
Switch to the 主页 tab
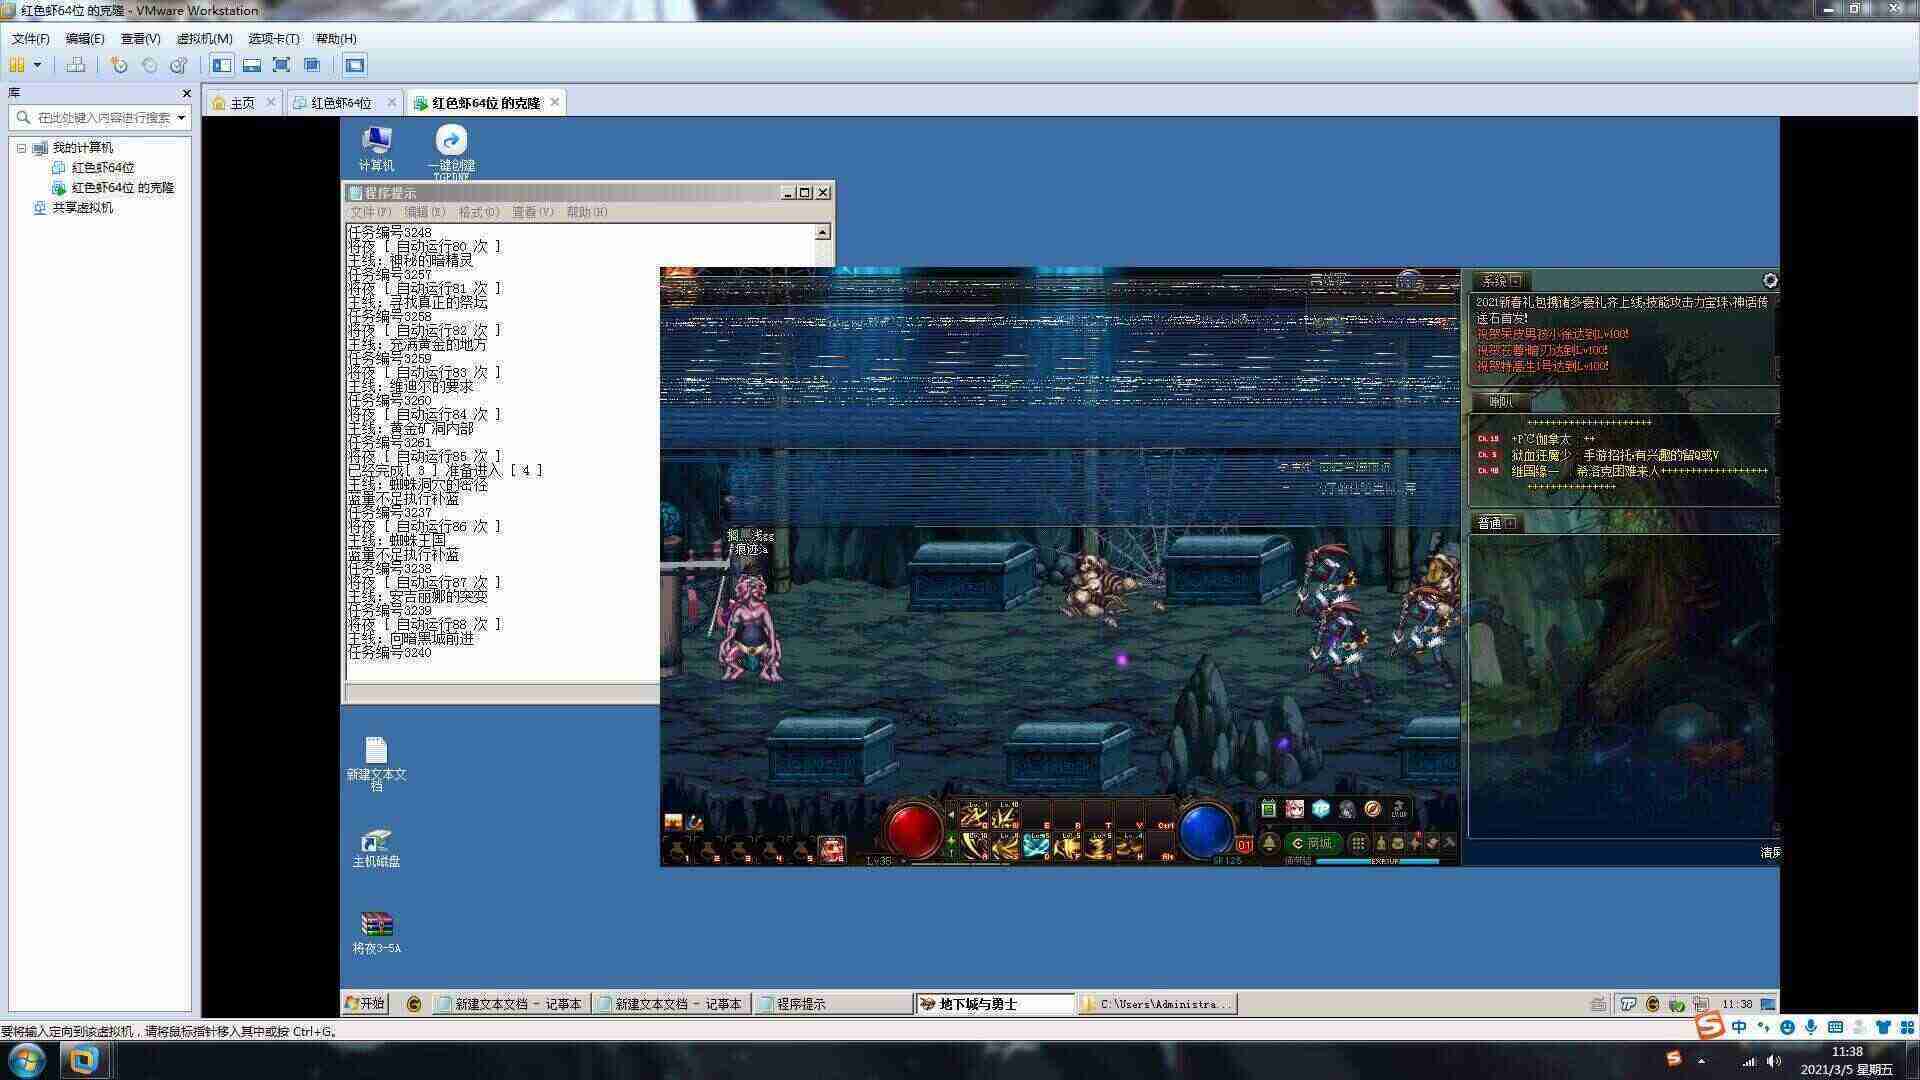(242, 103)
